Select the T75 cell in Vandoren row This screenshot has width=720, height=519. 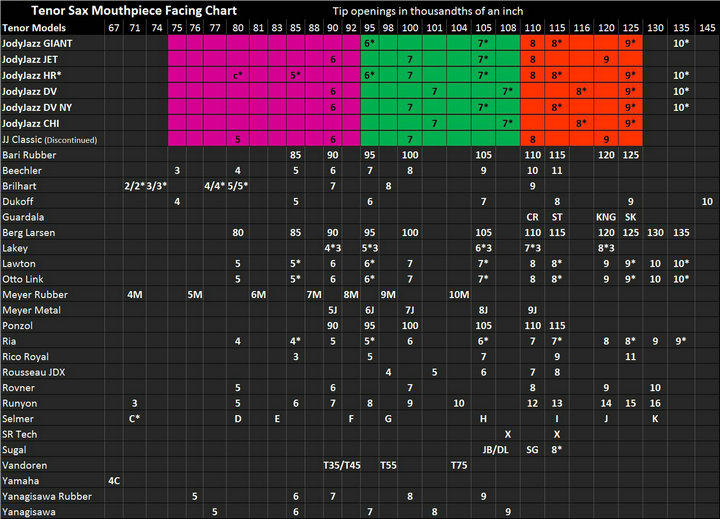point(459,465)
